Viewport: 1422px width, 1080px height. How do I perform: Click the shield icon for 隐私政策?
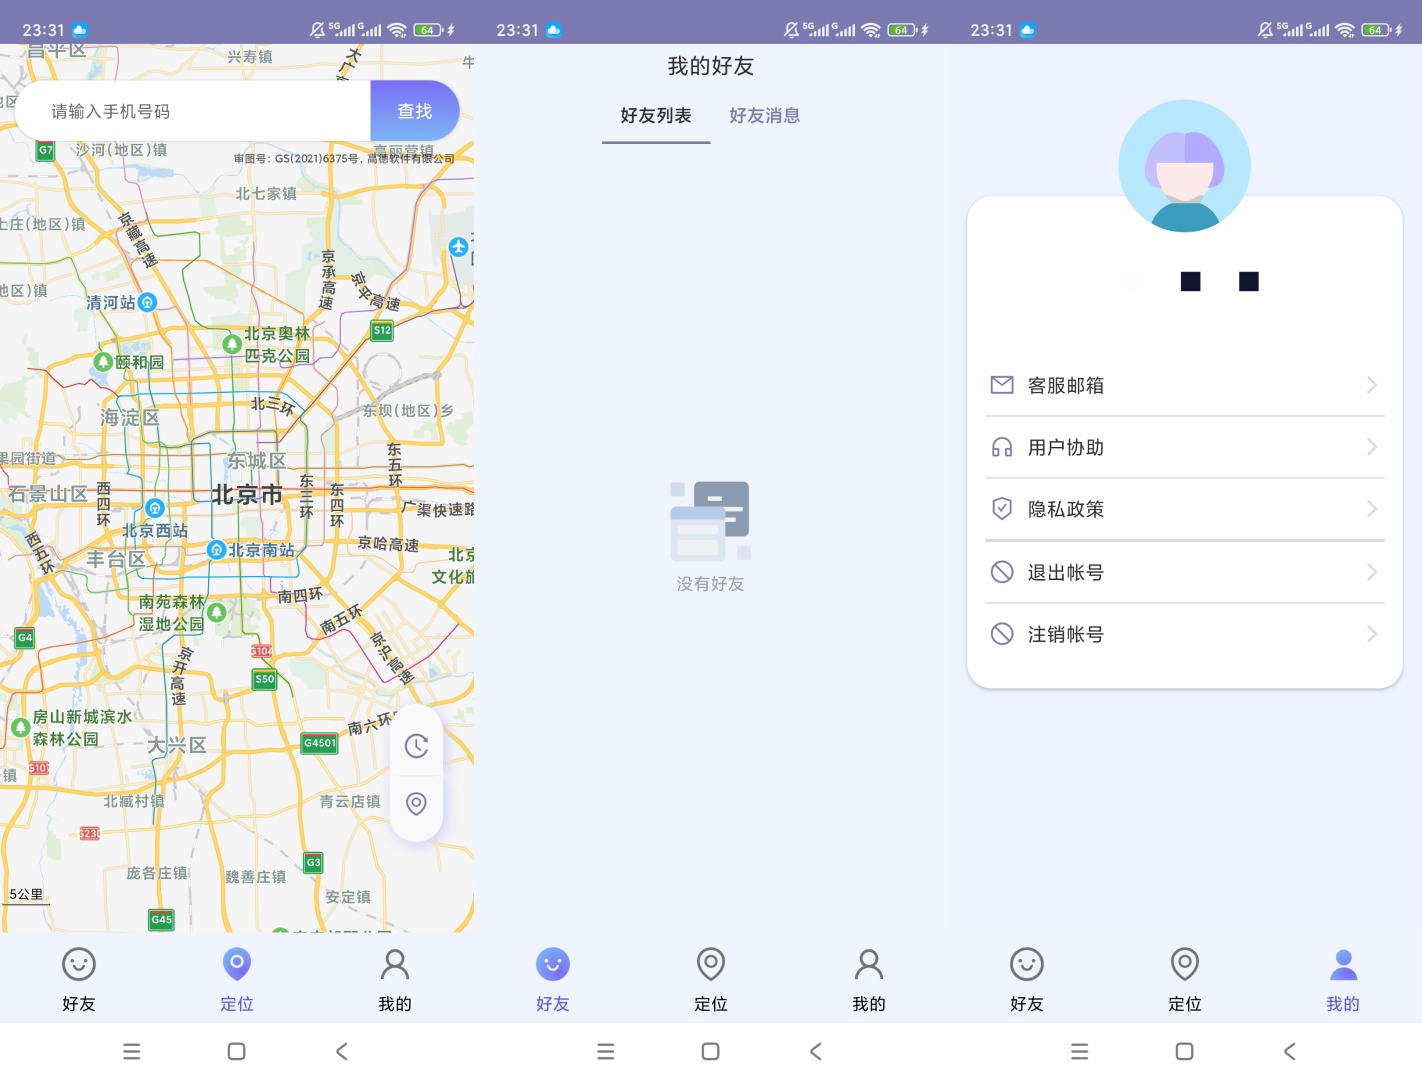(x=1002, y=509)
